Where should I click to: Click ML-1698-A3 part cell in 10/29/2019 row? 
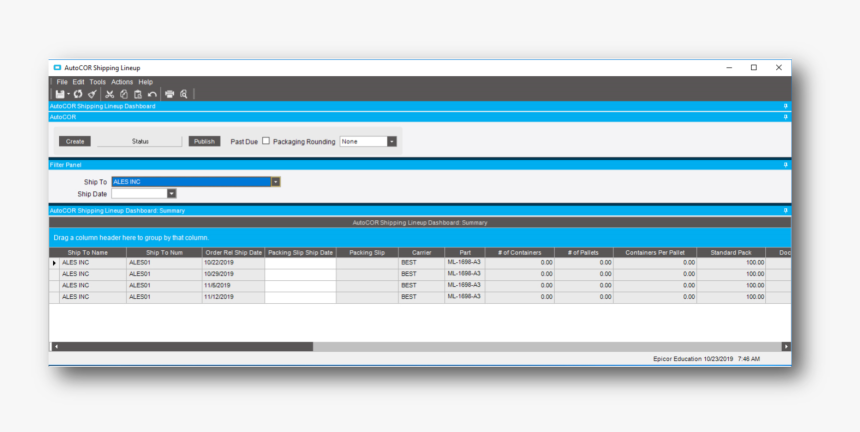pos(465,274)
